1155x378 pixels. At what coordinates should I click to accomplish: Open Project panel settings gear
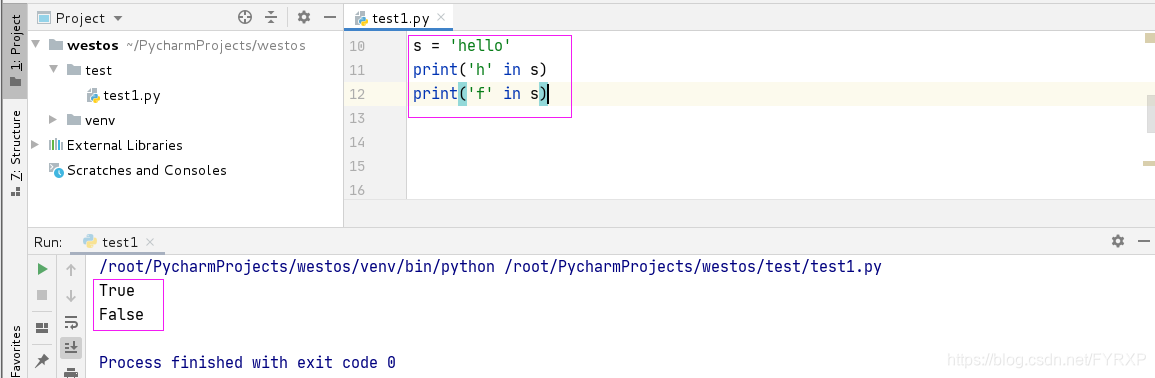click(x=303, y=18)
